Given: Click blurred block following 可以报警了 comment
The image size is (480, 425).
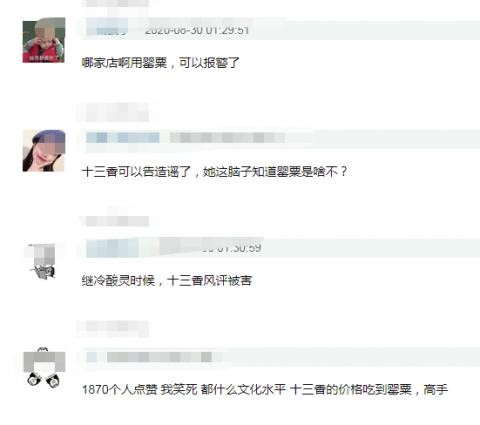Looking at the screenshot, I should tap(113, 112).
